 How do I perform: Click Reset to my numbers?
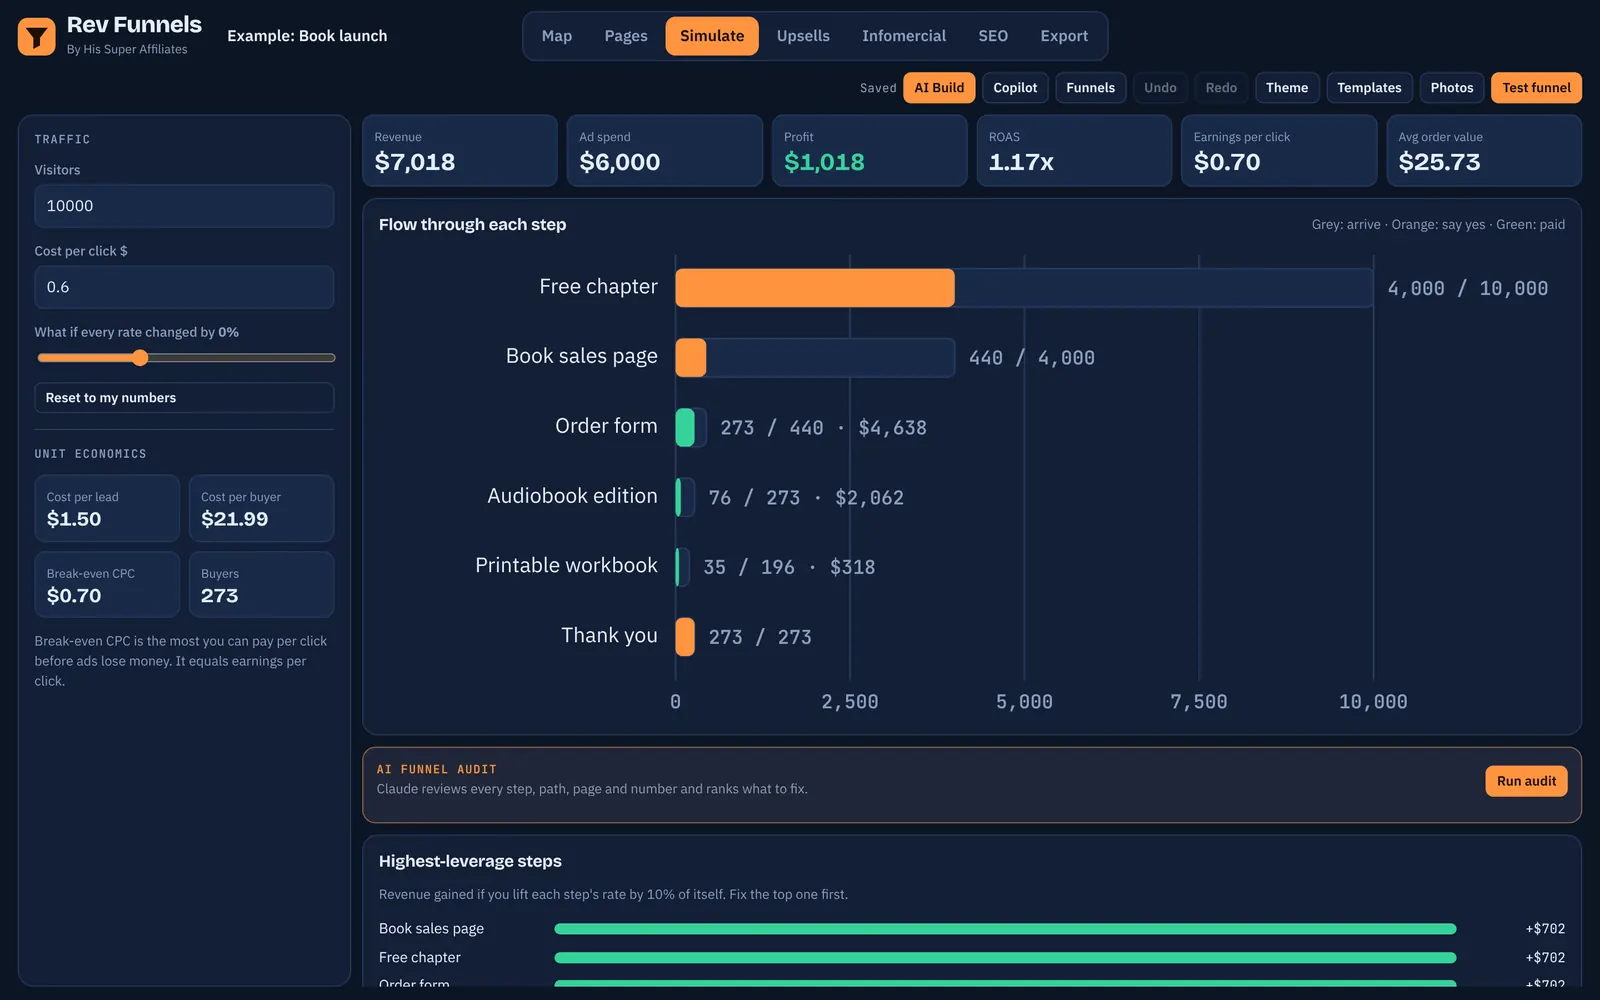tap(184, 398)
